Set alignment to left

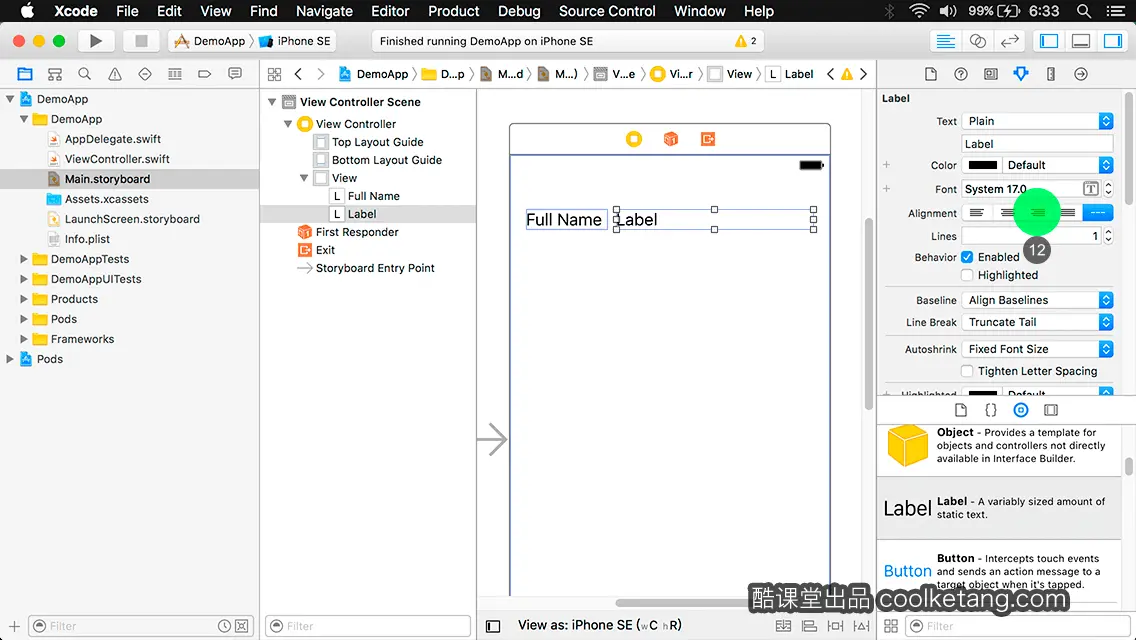[x=977, y=213]
